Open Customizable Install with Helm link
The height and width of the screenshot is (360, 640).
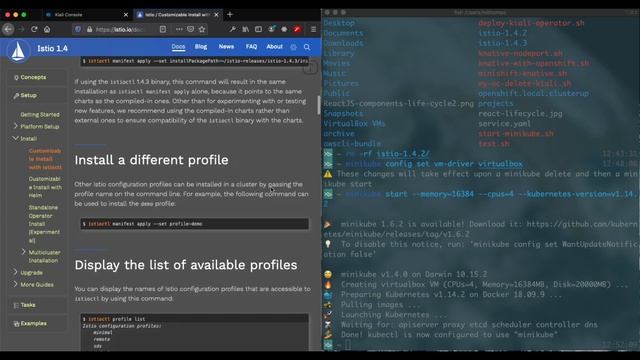click(x=45, y=187)
